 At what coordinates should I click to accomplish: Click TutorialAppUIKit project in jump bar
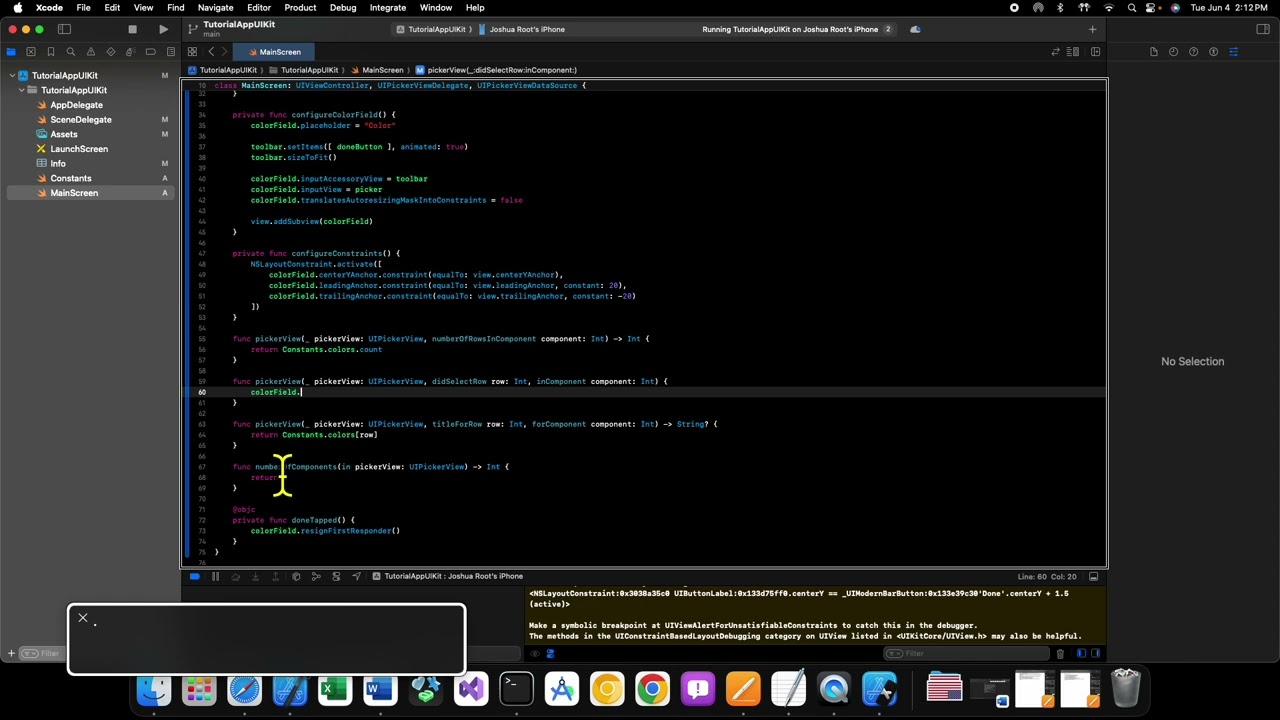(222, 70)
